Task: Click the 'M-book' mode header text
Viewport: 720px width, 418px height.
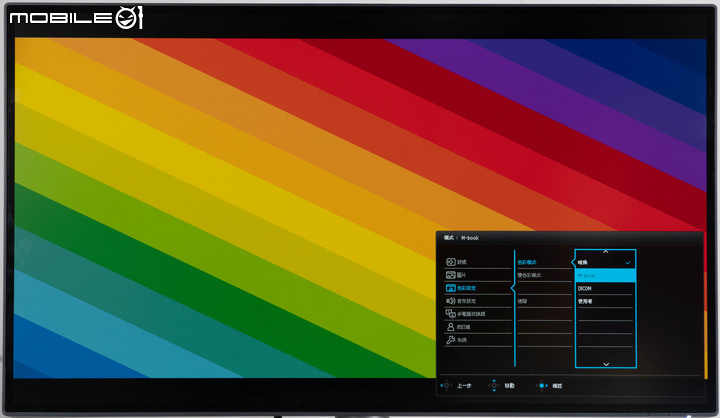Action: coord(470,238)
